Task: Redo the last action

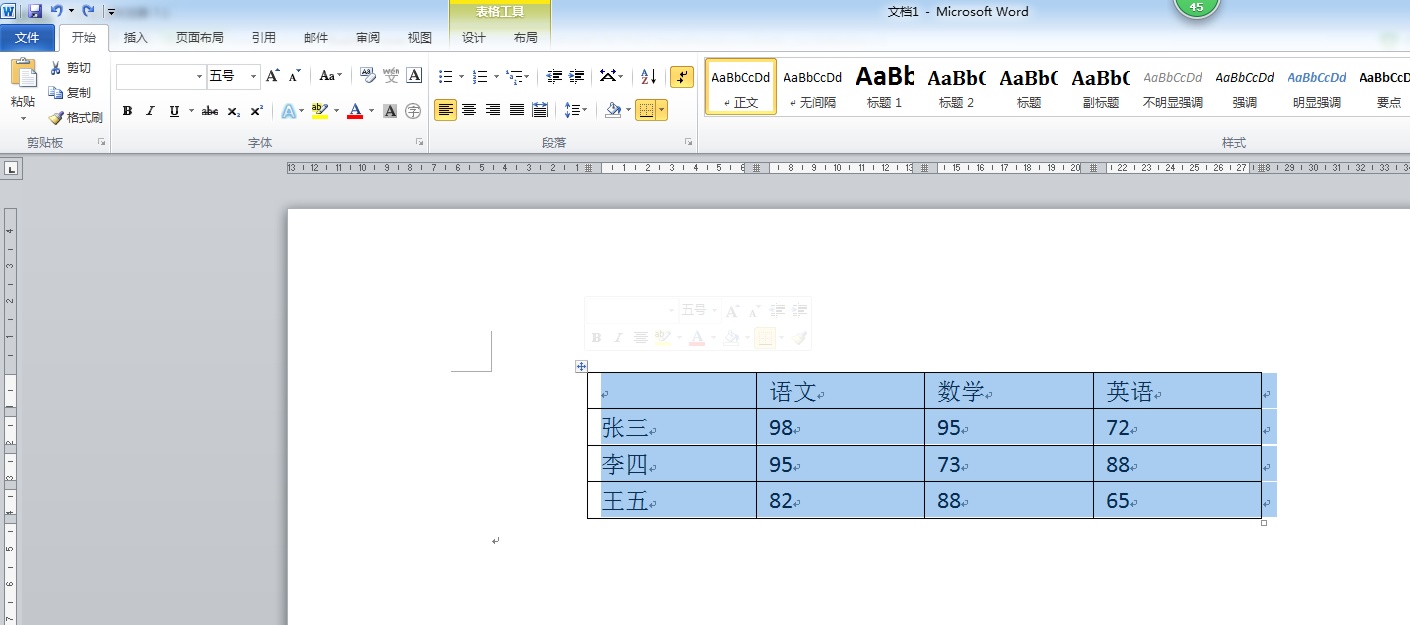Action: (88, 11)
